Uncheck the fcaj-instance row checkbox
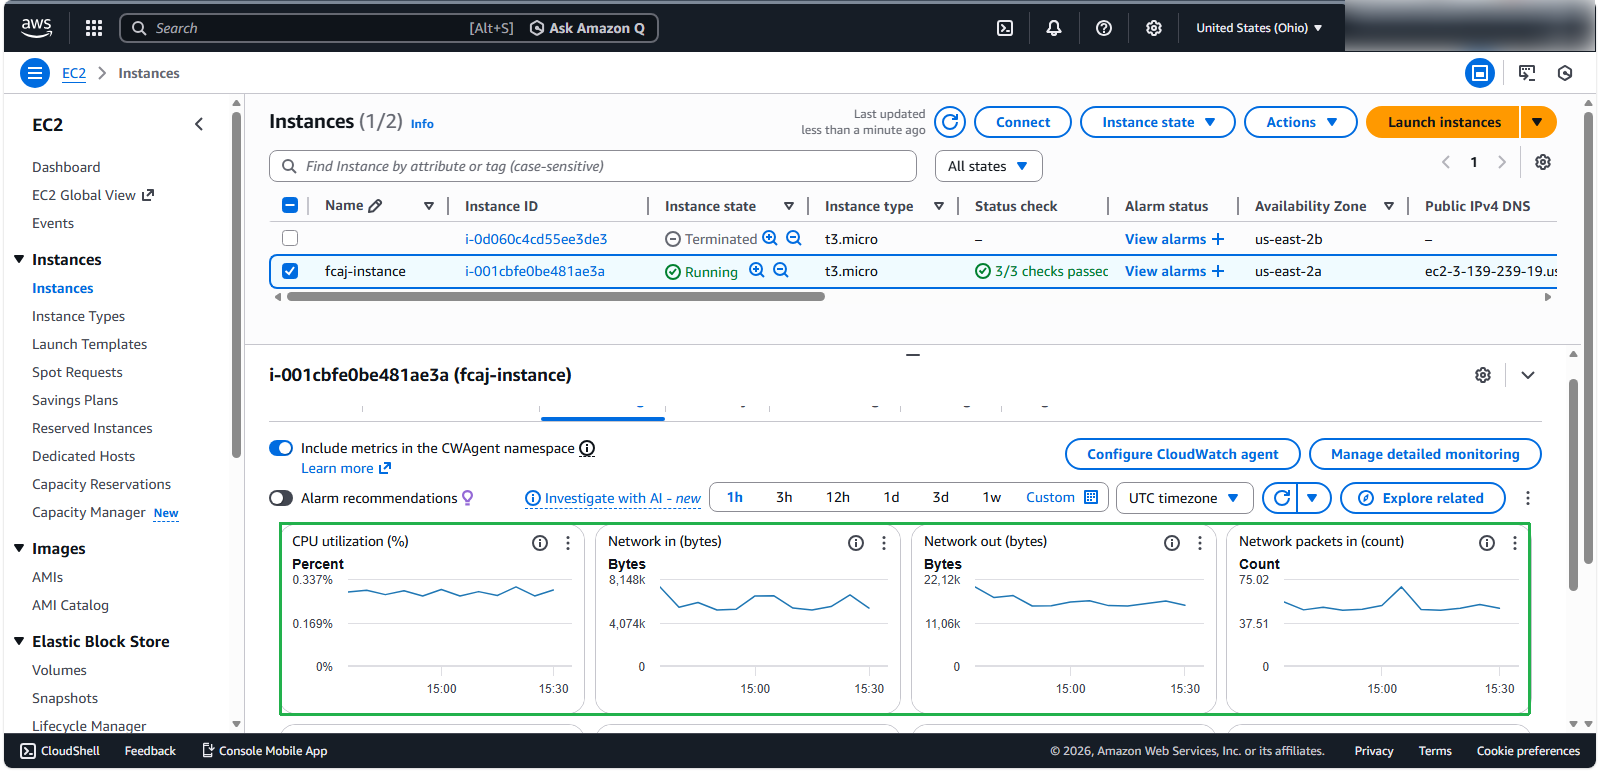Screen dimensions: 1600x772 click(290, 271)
